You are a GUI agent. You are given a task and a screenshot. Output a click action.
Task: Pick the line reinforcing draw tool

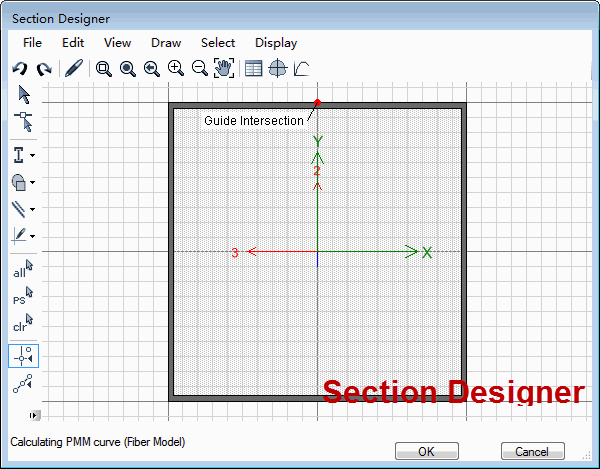coord(19,209)
